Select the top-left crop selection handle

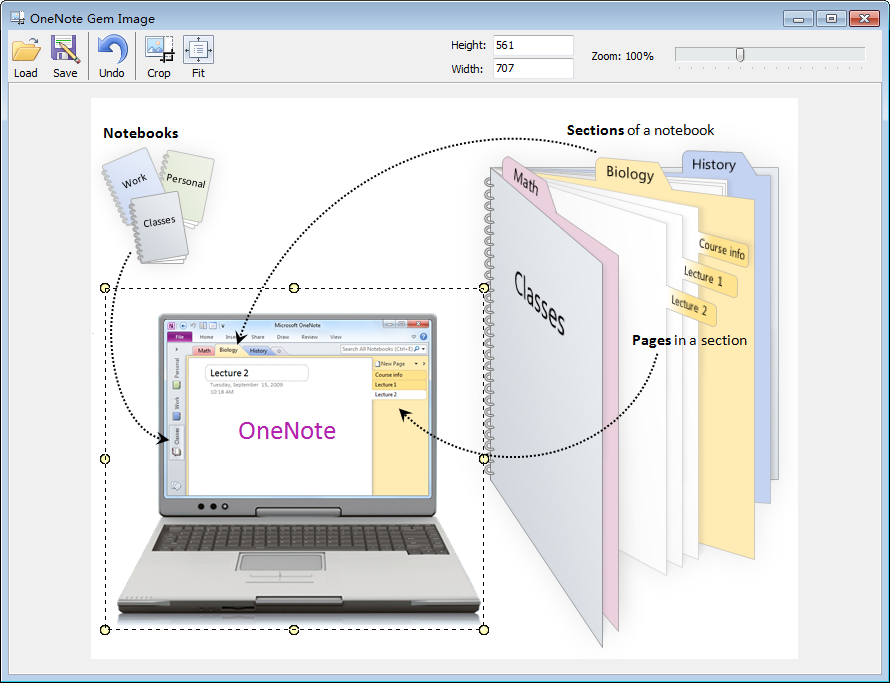pyautogui.click(x=105, y=288)
